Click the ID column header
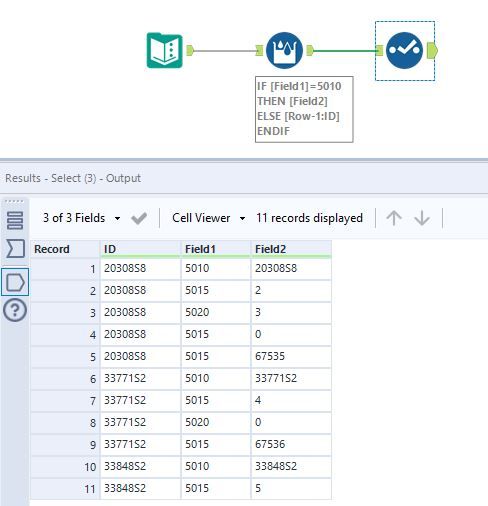The width and height of the screenshot is (488, 506). point(140,249)
